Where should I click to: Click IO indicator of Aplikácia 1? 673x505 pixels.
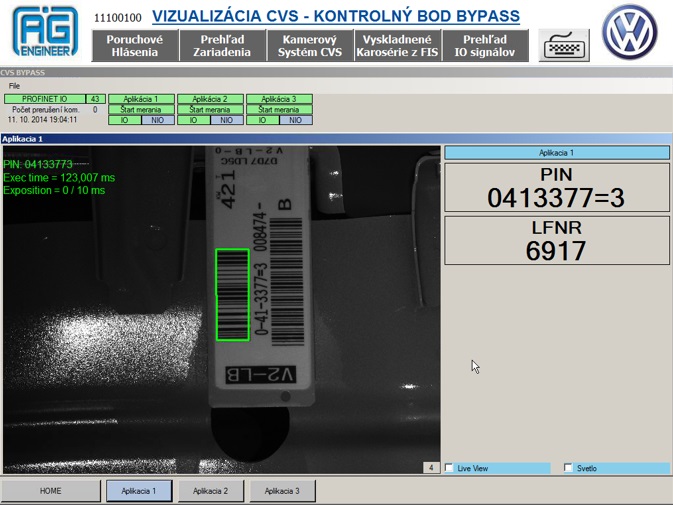[124, 120]
